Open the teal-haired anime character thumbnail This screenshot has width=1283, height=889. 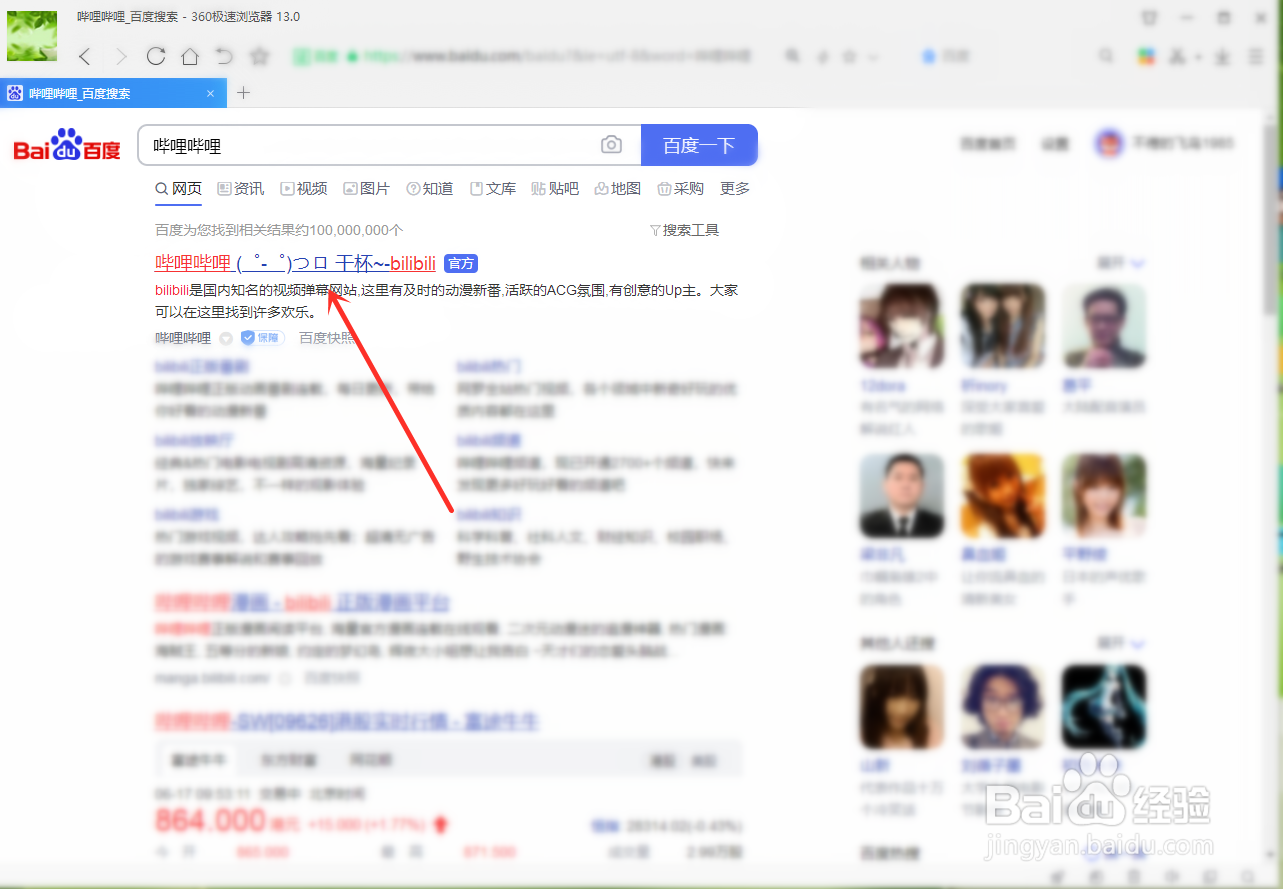[1104, 707]
